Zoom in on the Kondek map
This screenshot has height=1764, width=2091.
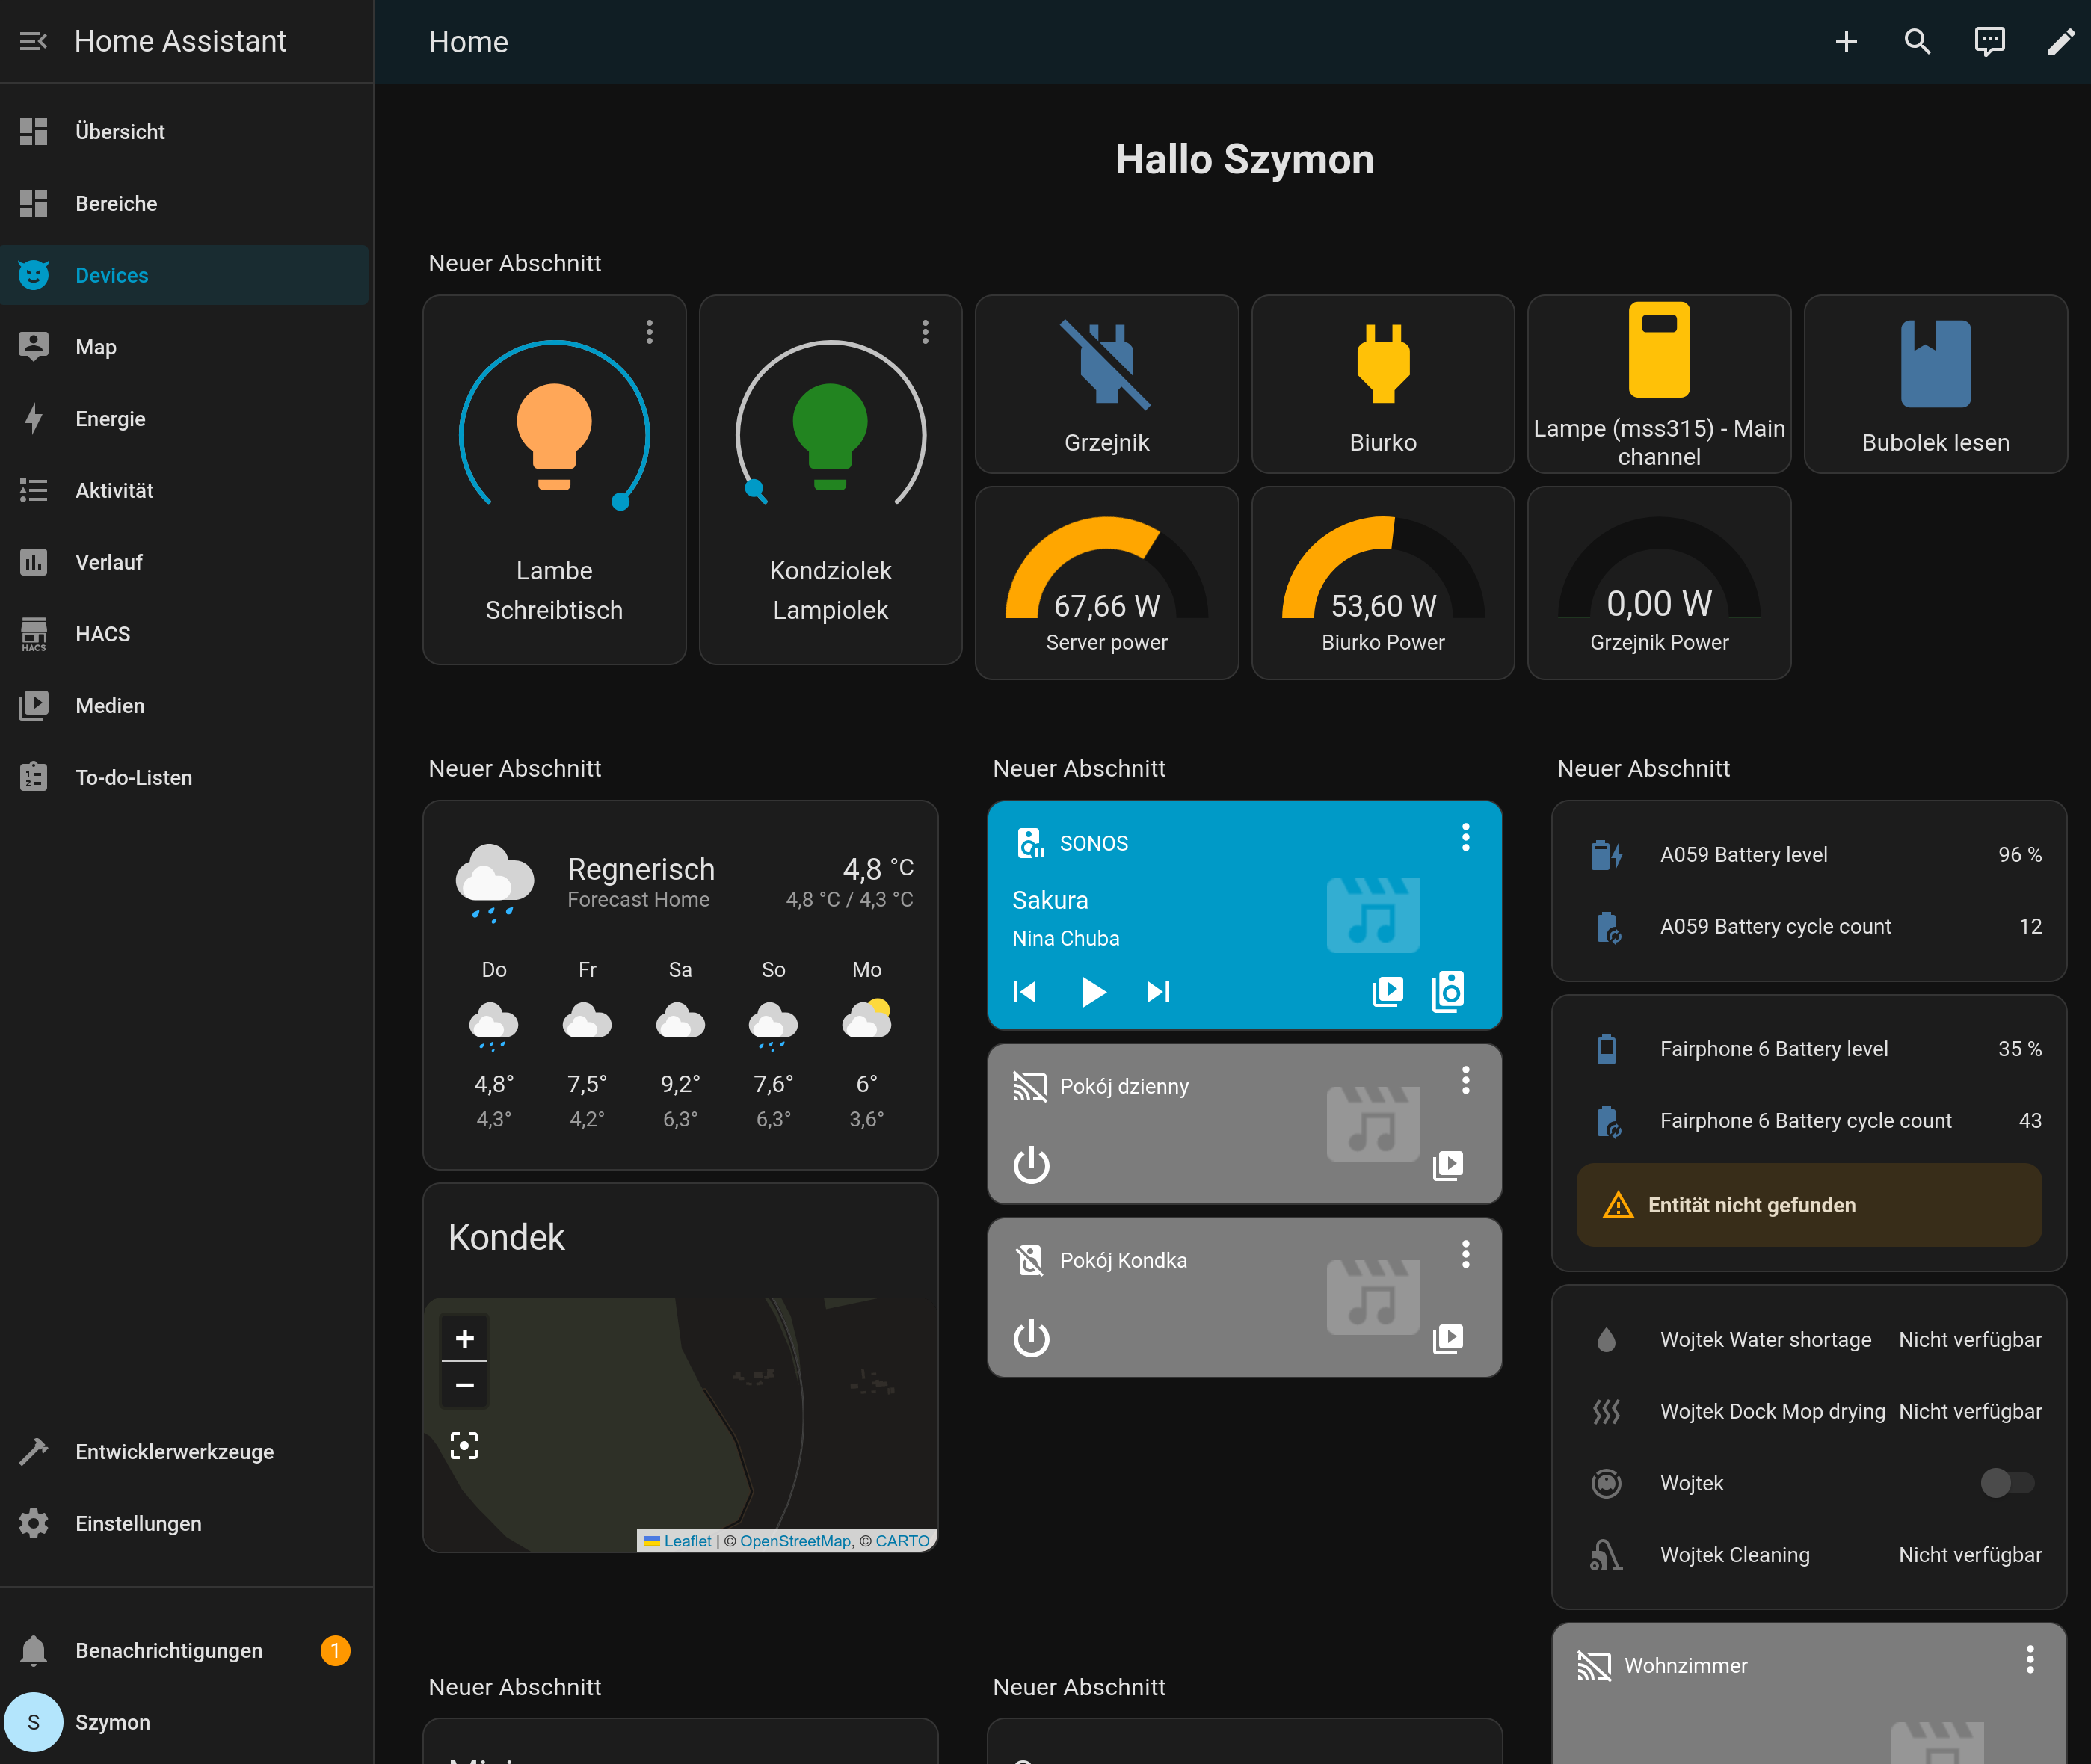tap(464, 1339)
